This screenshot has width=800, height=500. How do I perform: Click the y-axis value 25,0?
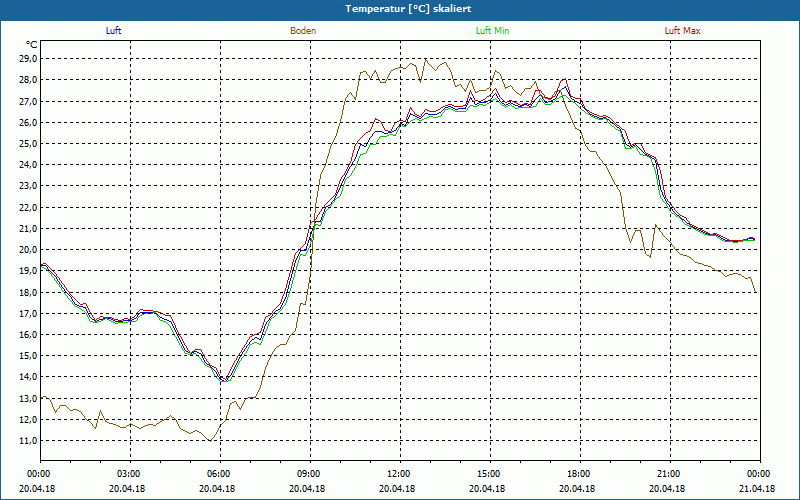pos(29,143)
